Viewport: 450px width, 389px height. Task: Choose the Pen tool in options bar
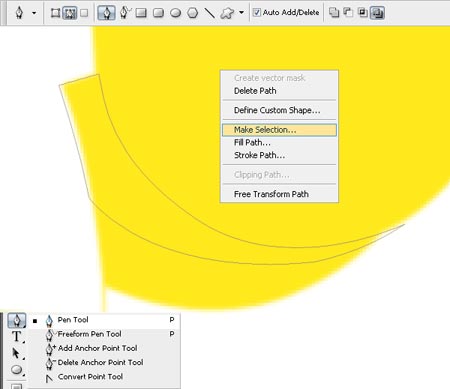point(107,13)
